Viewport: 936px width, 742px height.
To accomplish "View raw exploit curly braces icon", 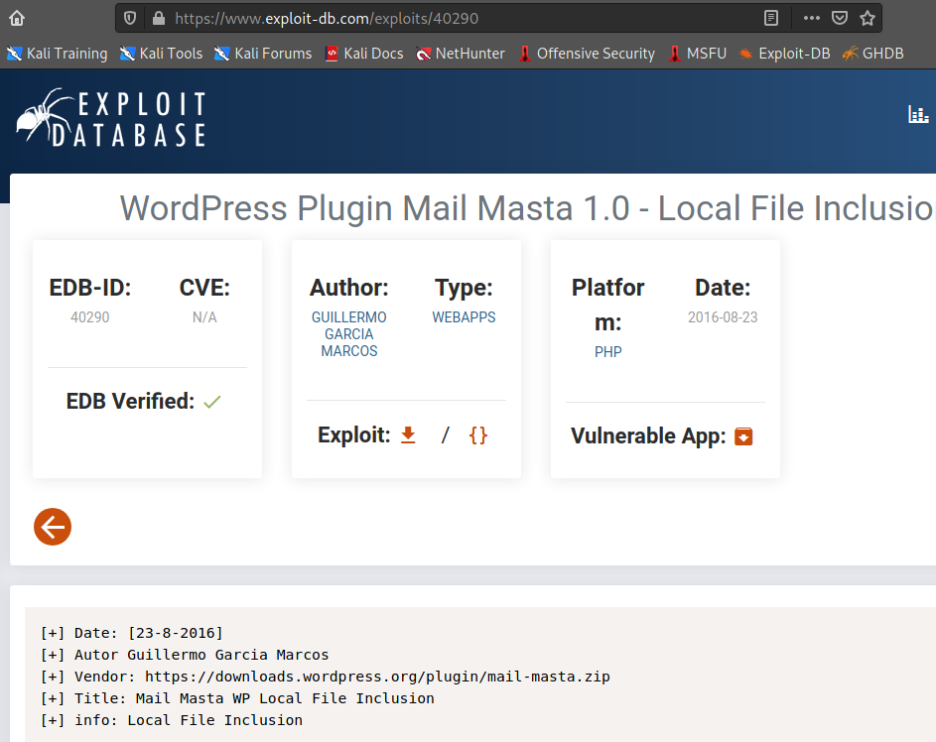I will click(x=478, y=435).
